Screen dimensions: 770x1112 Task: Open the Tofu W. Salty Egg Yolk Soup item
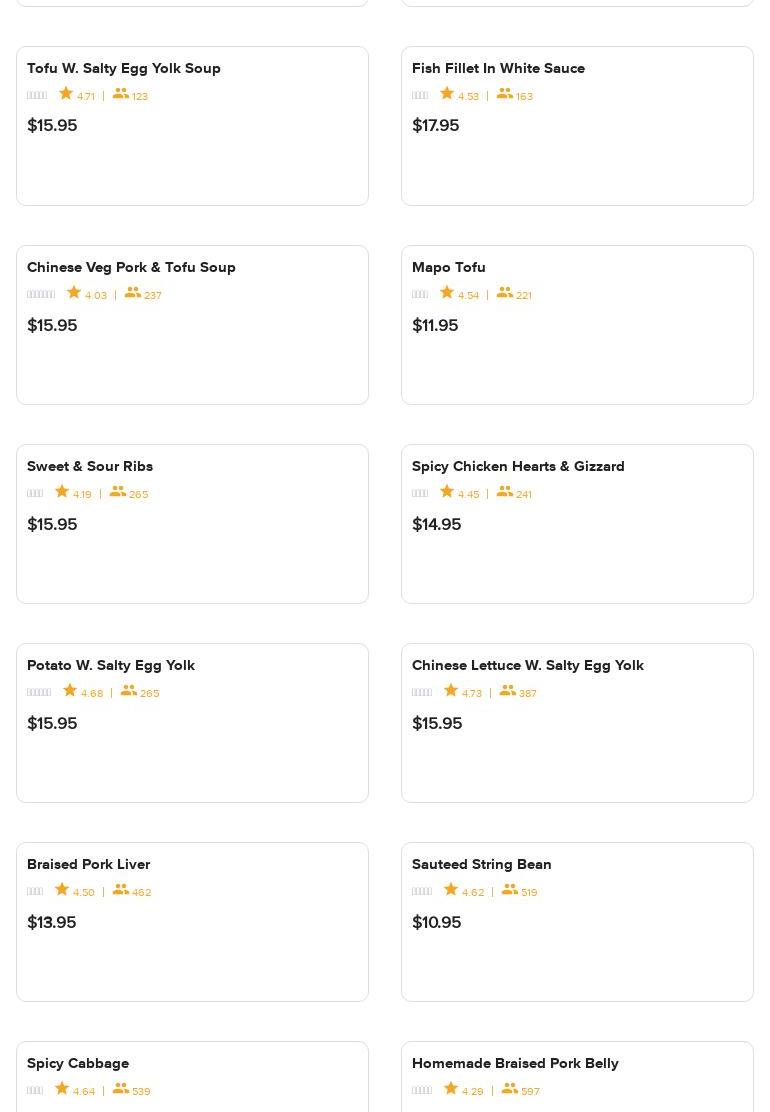pyautogui.click(x=124, y=68)
